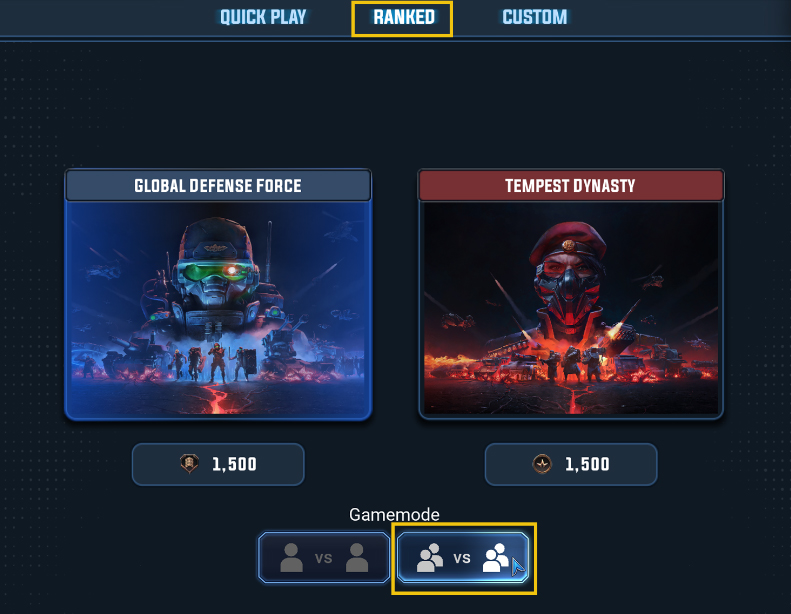Click the VS text in the team gamemode button

coord(462,559)
